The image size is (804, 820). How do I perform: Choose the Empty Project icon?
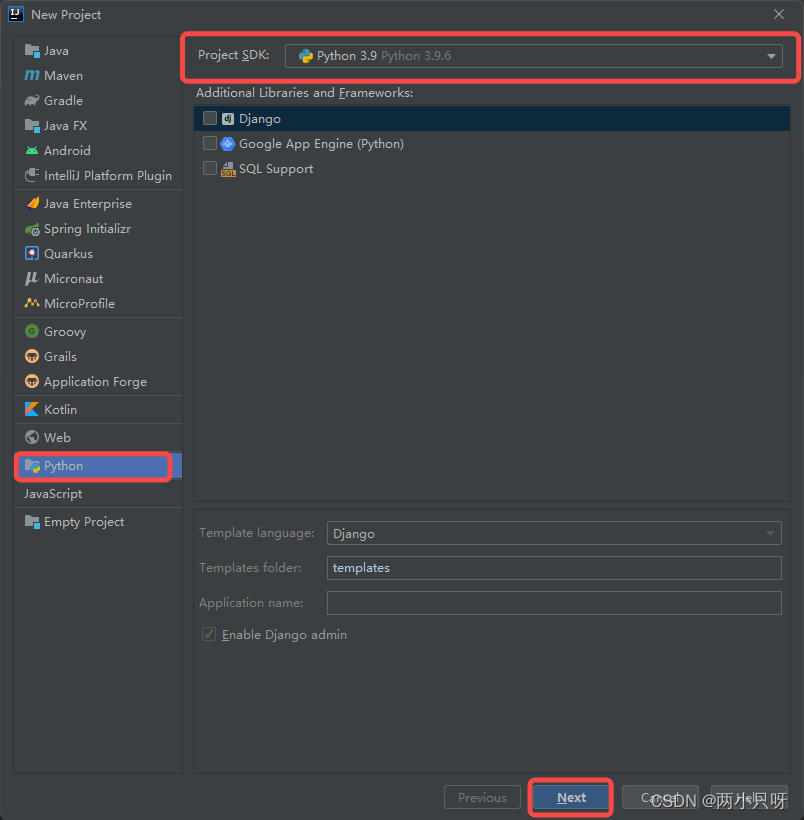[32, 521]
